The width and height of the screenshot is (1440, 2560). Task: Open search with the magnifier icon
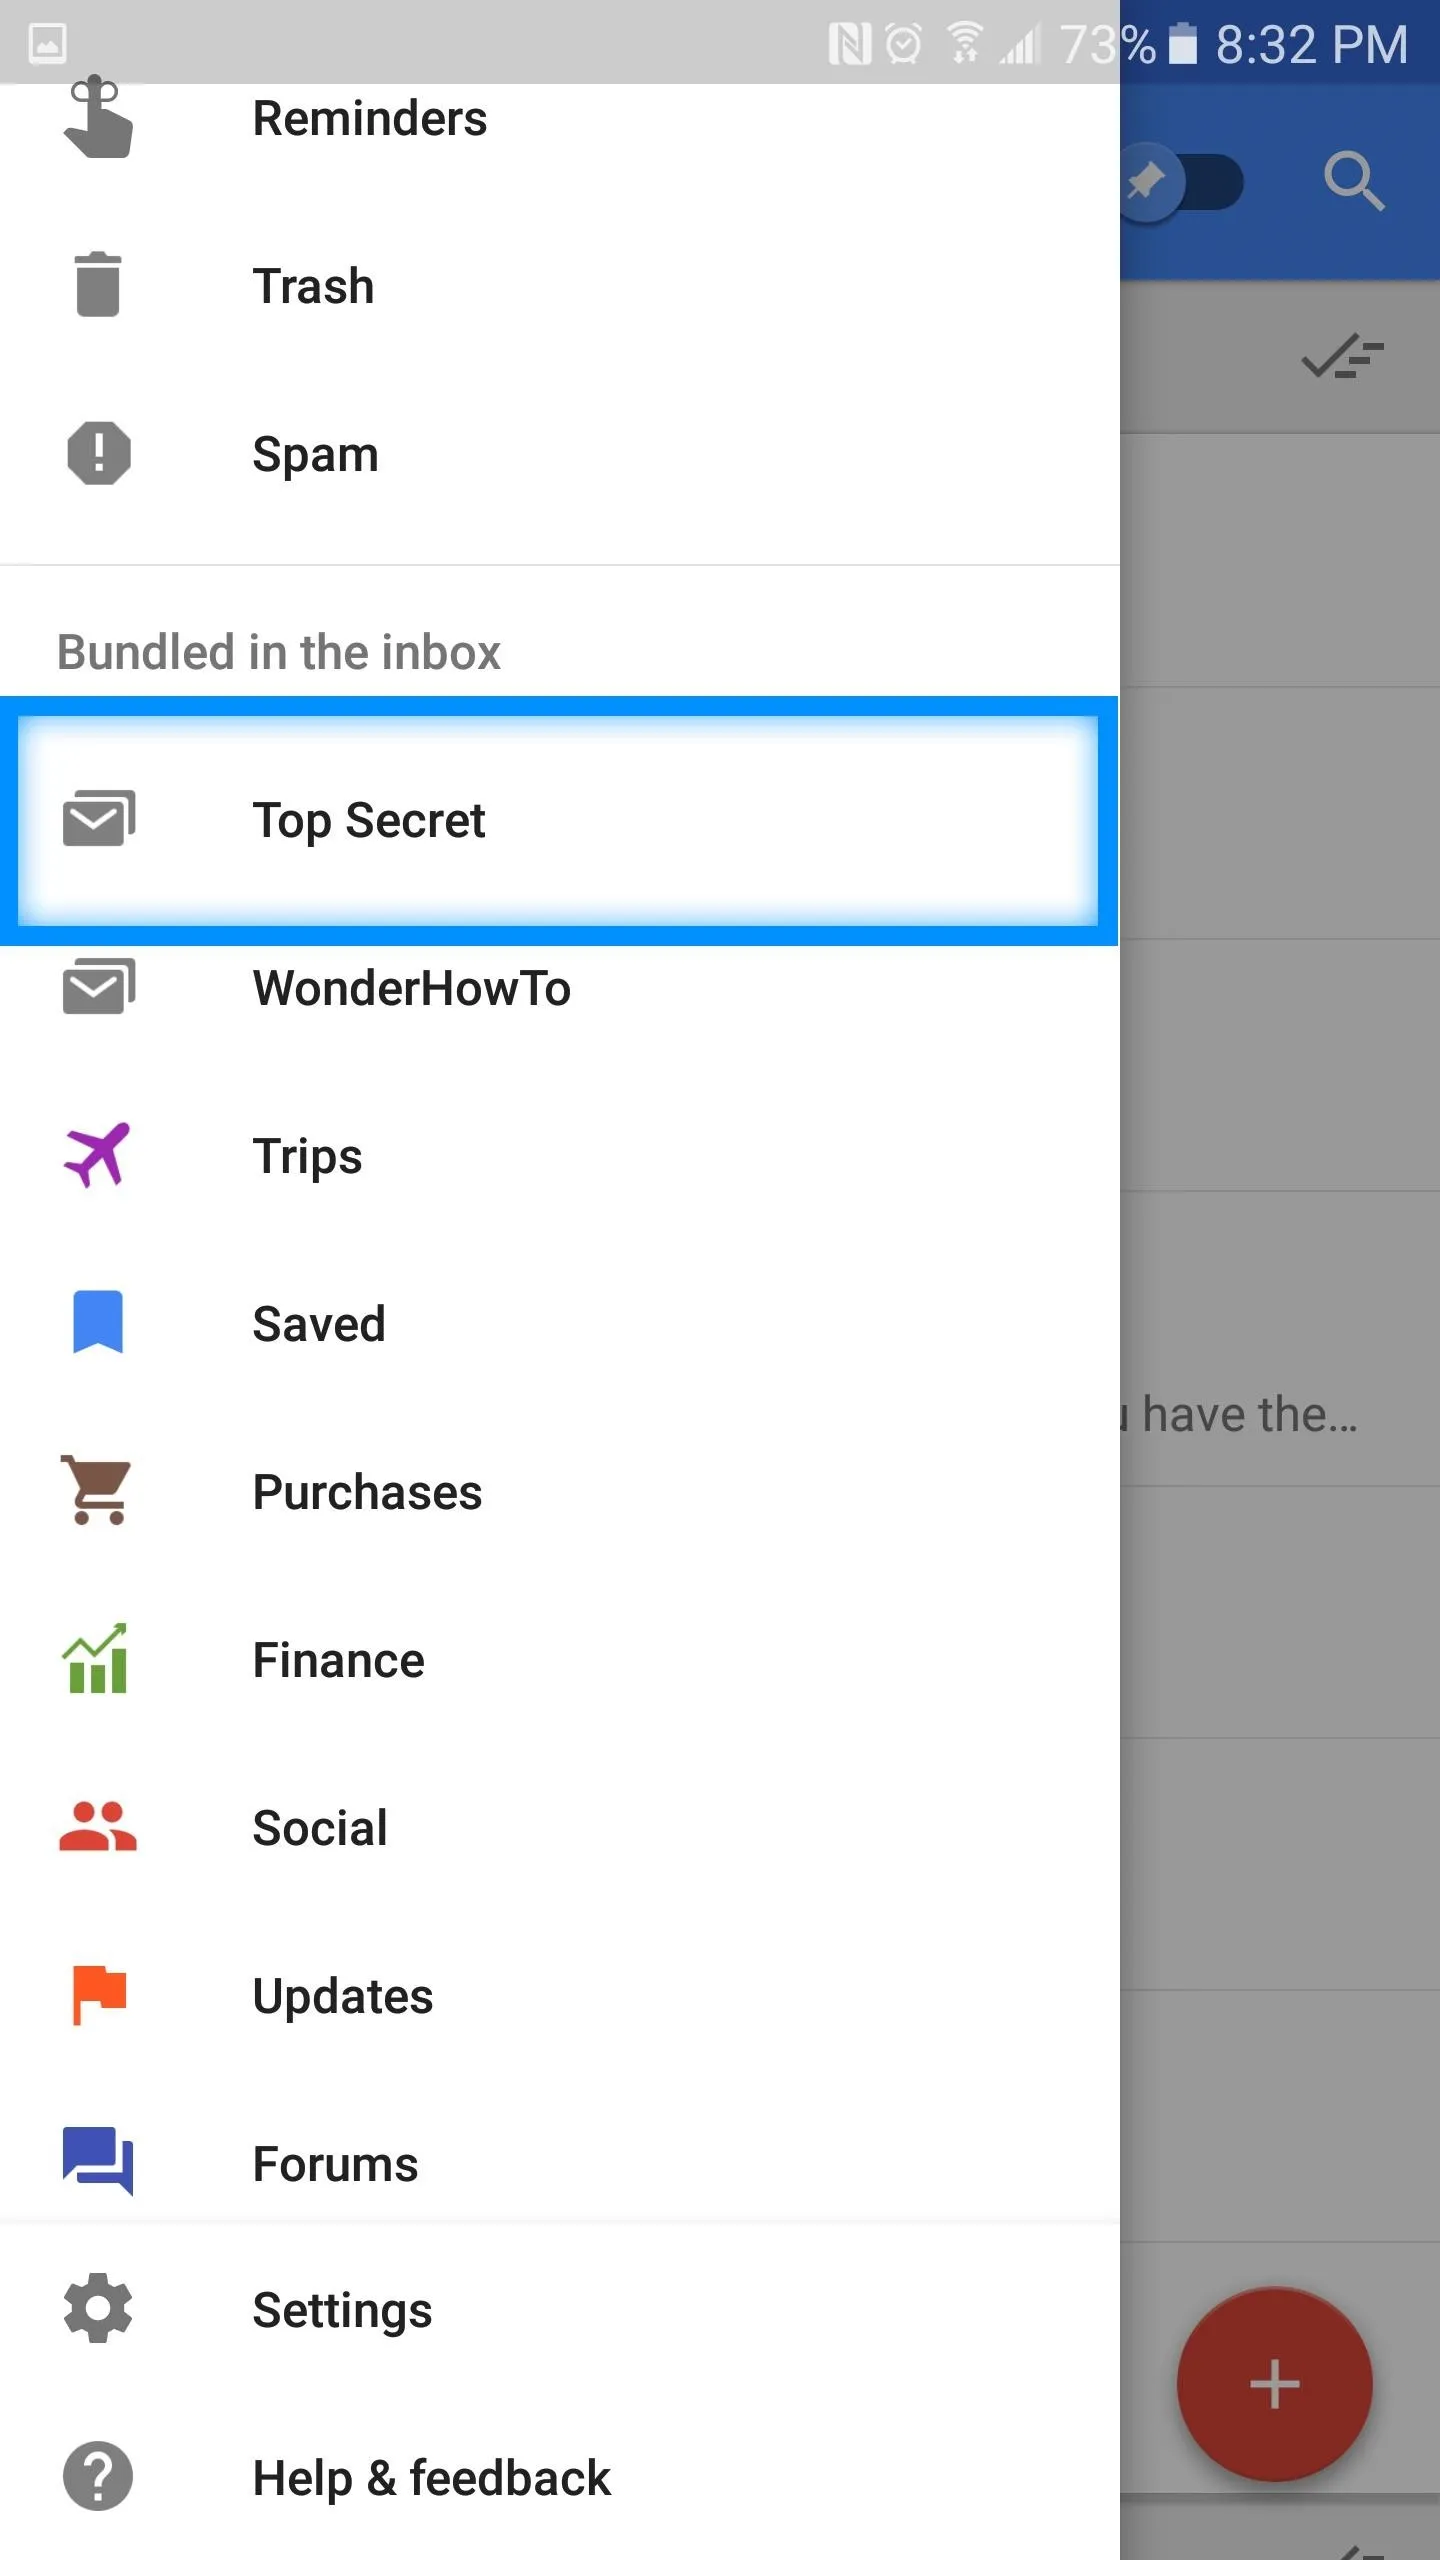[1354, 181]
